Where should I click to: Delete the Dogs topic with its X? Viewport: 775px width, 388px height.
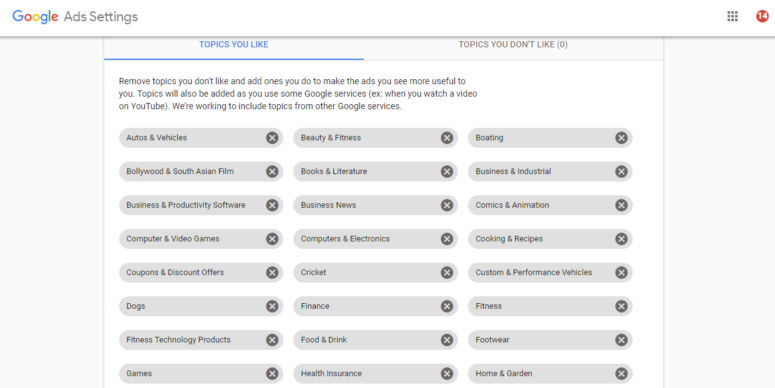272,306
